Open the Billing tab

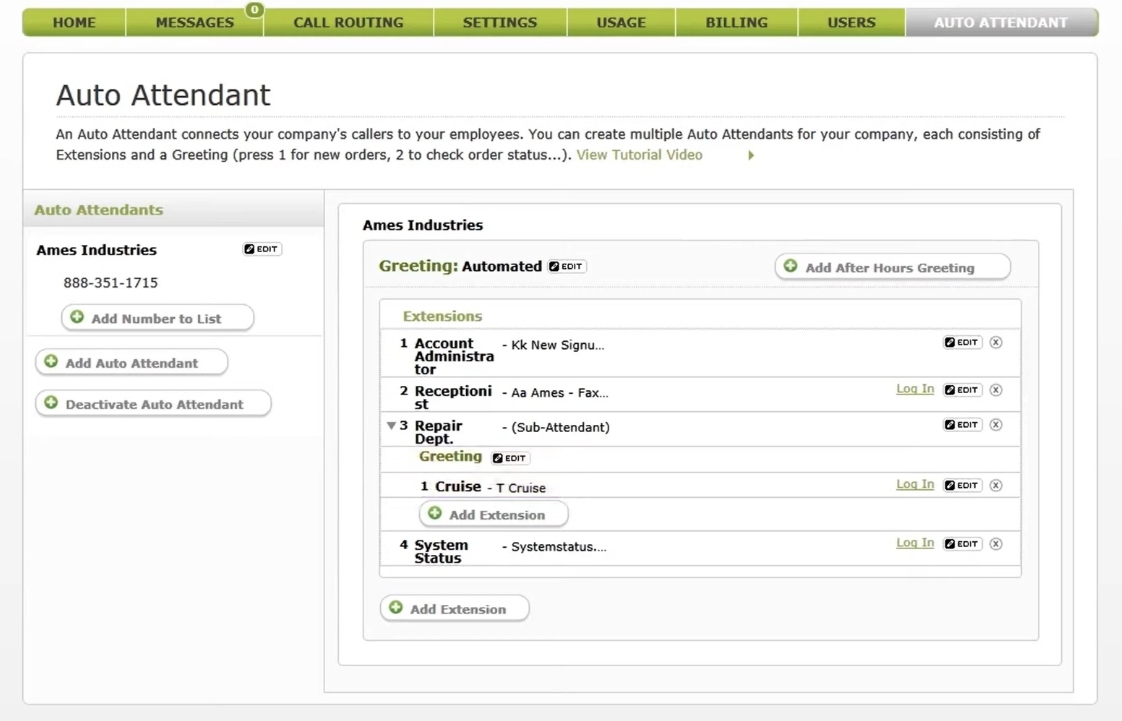pyautogui.click(x=736, y=22)
